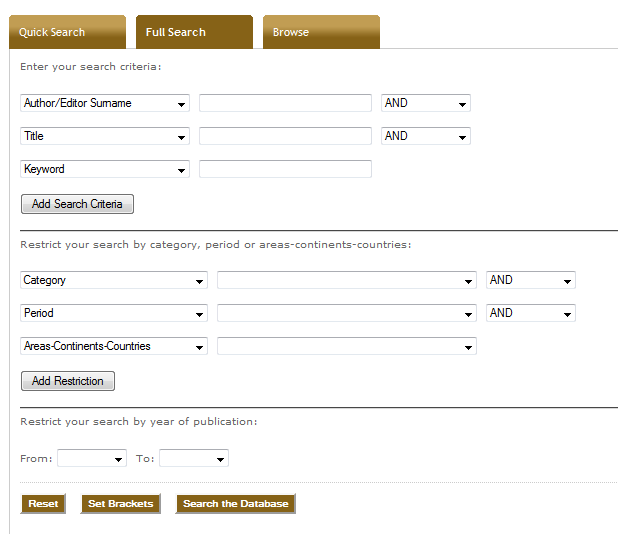This screenshot has height=534, width=618.
Task: Open the Areas-Continents-Countries value dropdown
Action: click(x=347, y=346)
